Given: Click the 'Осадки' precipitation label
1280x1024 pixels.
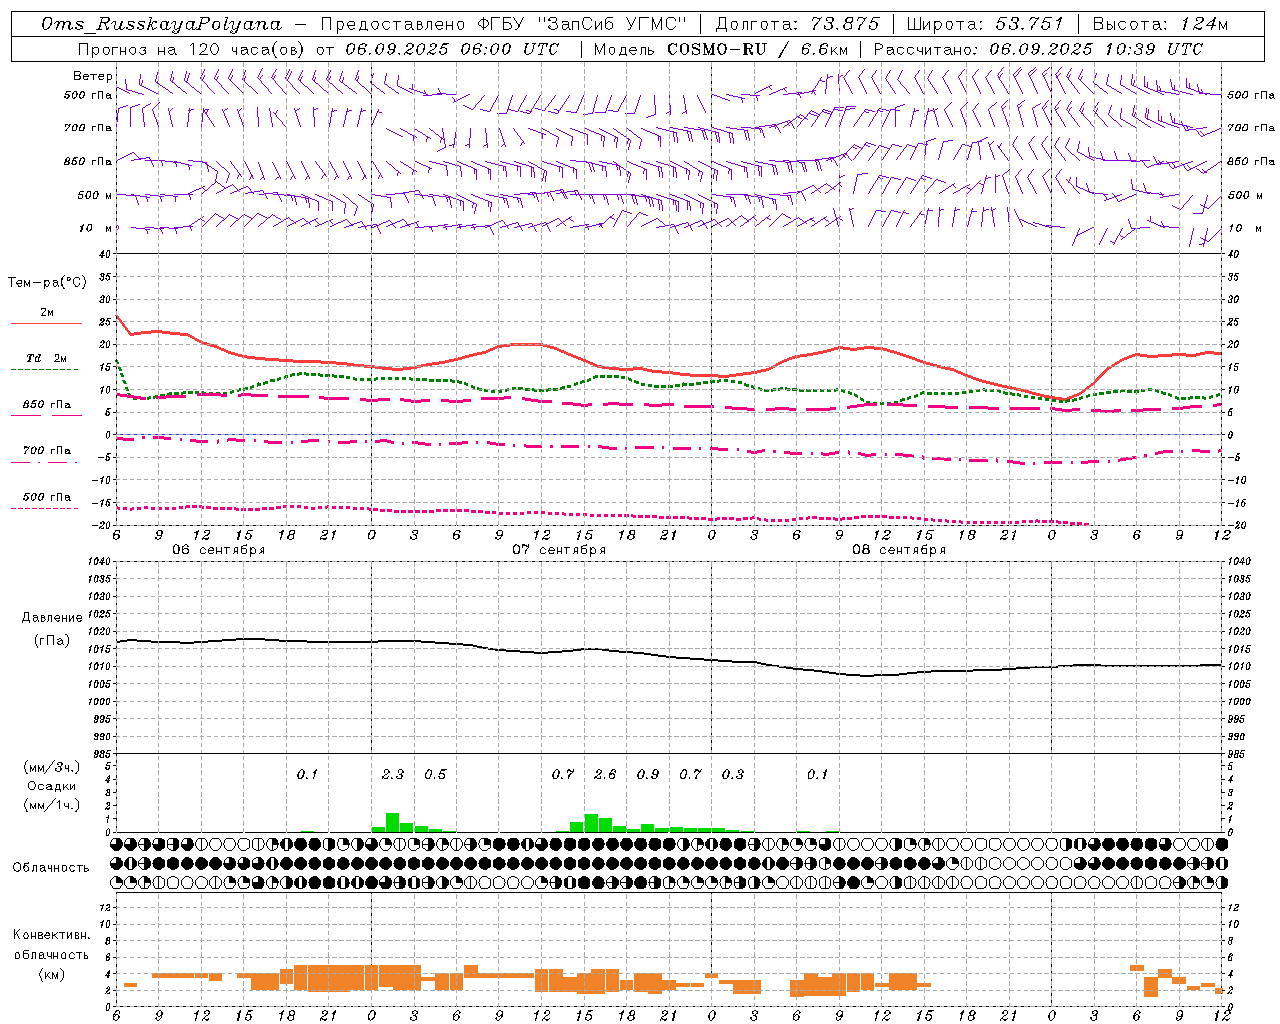Looking at the screenshot, I should [x=51, y=786].
